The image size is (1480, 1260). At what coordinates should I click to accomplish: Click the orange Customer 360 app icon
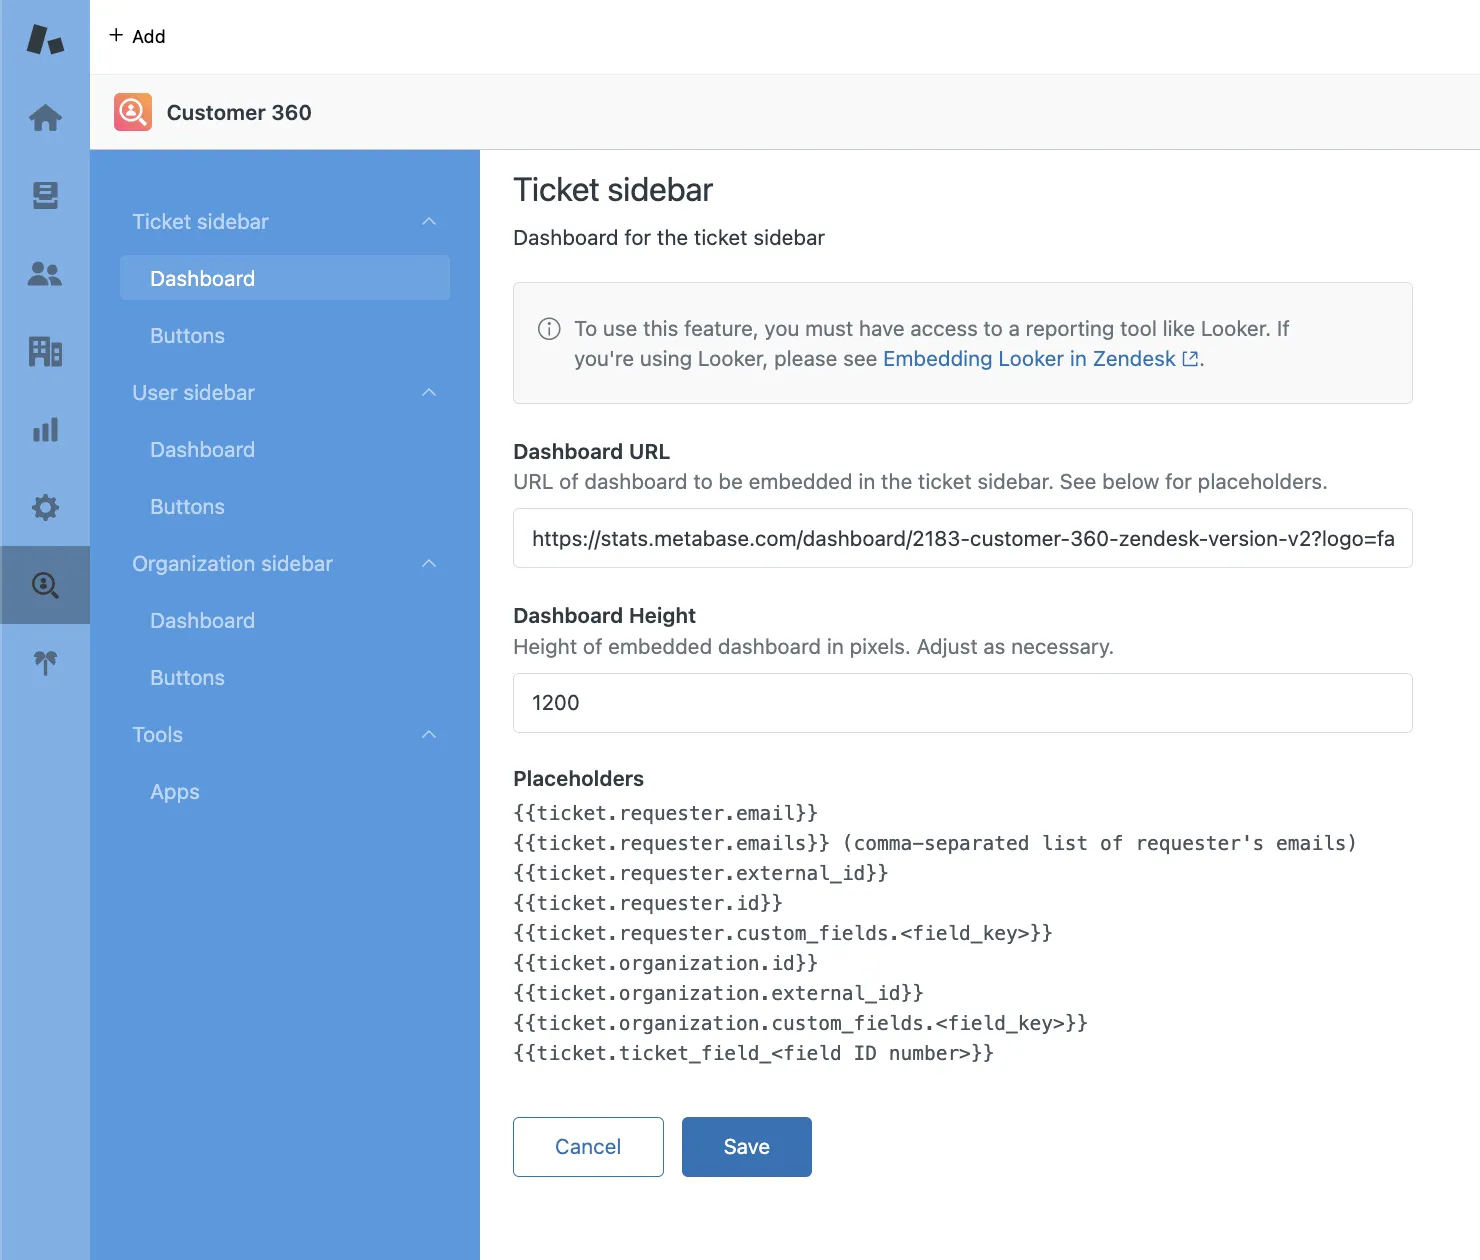pyautogui.click(x=132, y=112)
